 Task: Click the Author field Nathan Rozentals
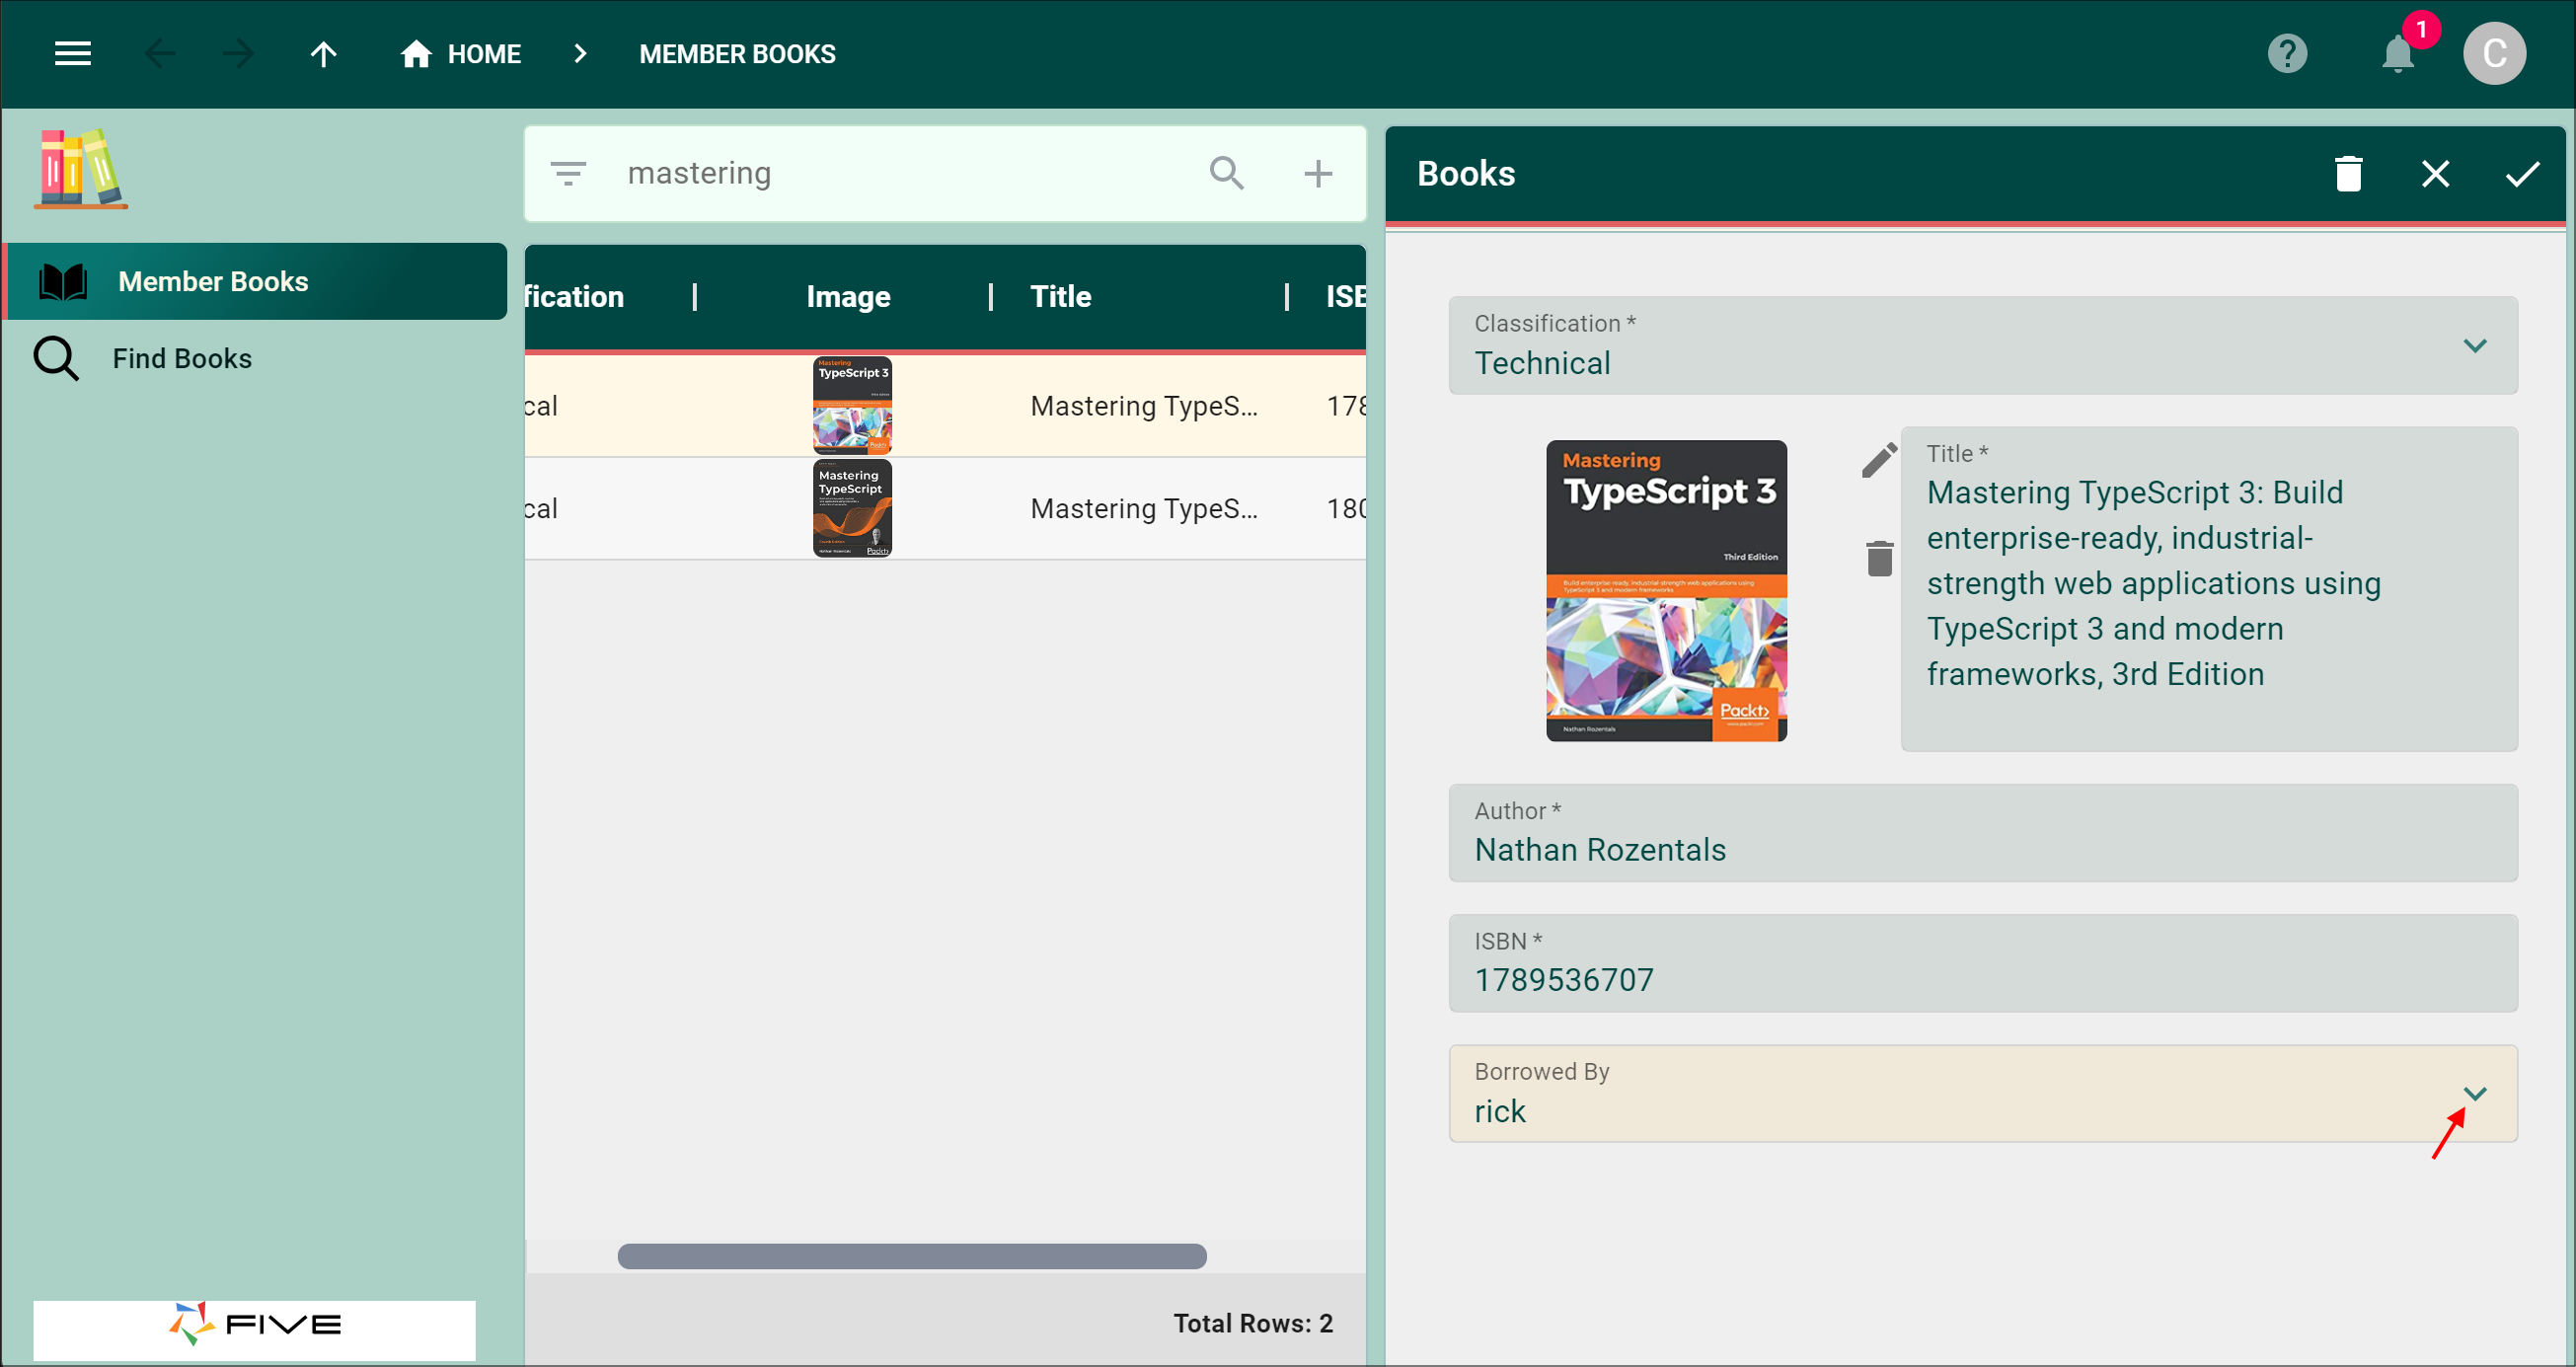(x=1983, y=833)
